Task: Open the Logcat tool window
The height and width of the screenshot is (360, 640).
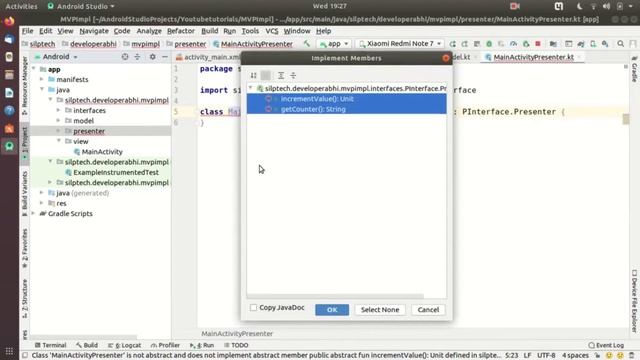Action: pyautogui.click(x=124, y=345)
